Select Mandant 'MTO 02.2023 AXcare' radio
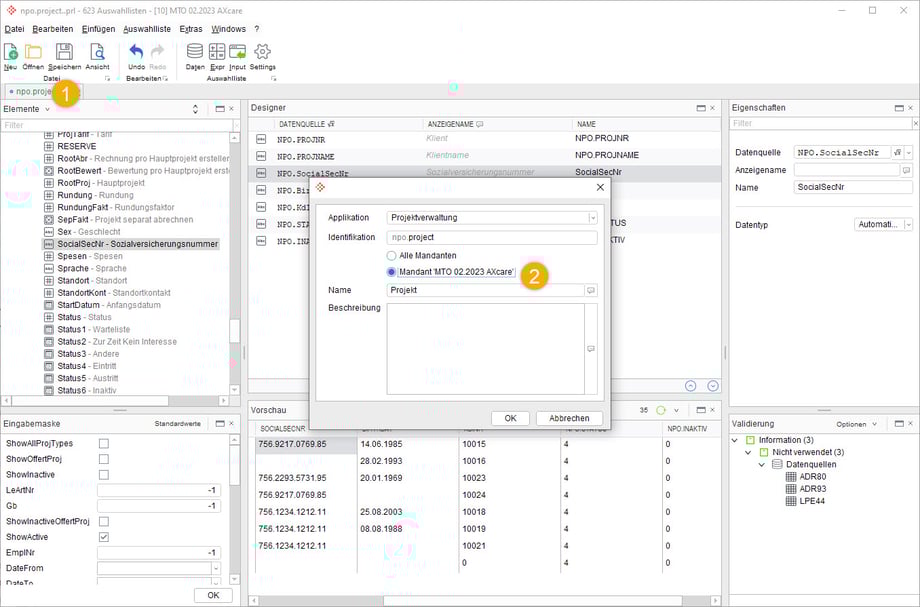The height and width of the screenshot is (607, 920). pyautogui.click(x=391, y=272)
